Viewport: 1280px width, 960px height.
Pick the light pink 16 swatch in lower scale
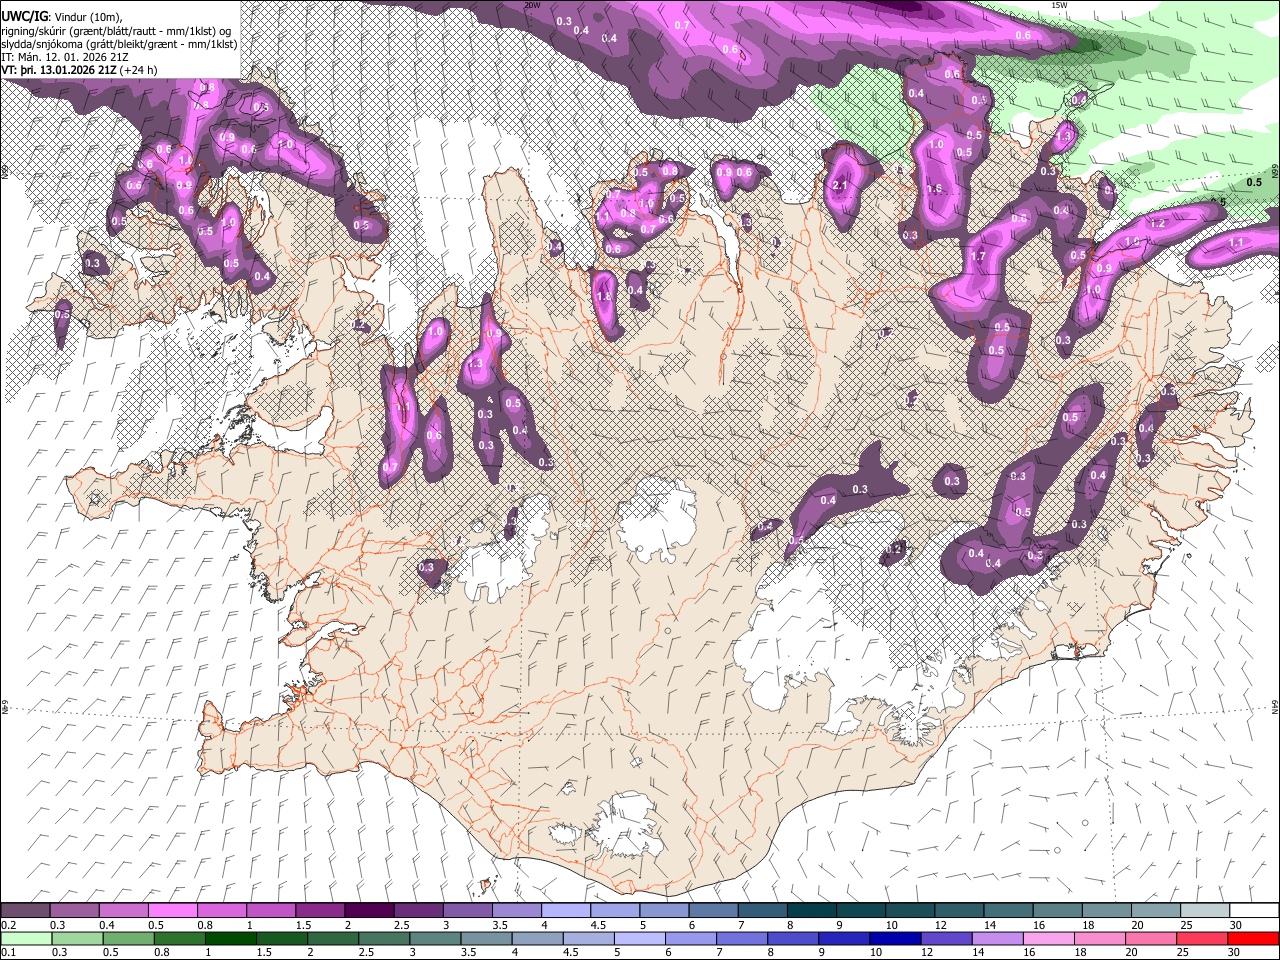[1049, 938]
